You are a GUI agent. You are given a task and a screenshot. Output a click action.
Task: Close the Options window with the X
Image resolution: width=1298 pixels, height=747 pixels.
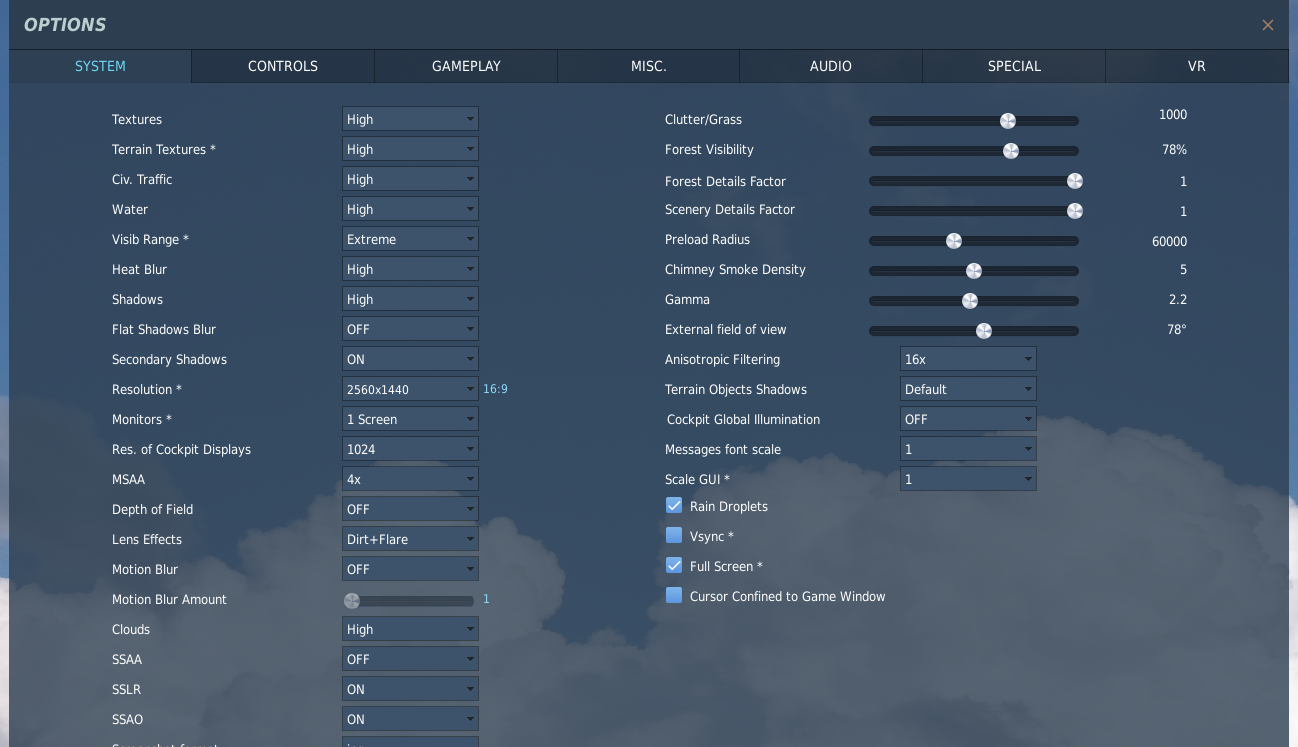(1267, 25)
